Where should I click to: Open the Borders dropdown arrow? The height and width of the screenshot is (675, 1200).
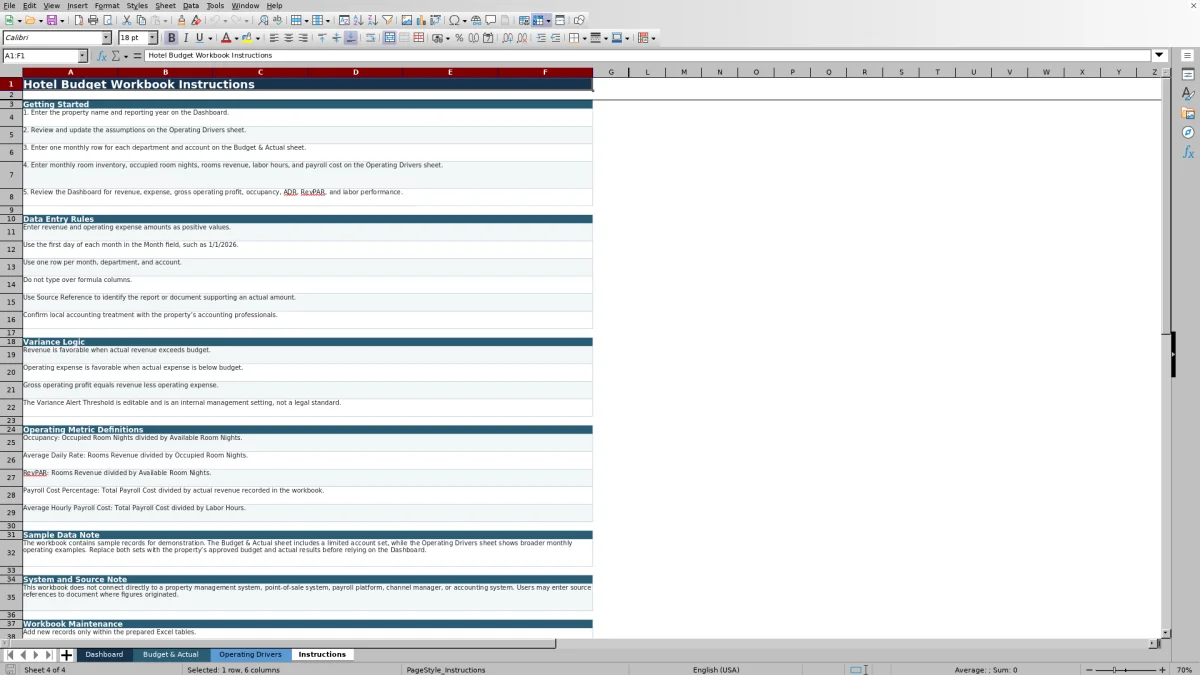pos(584,38)
